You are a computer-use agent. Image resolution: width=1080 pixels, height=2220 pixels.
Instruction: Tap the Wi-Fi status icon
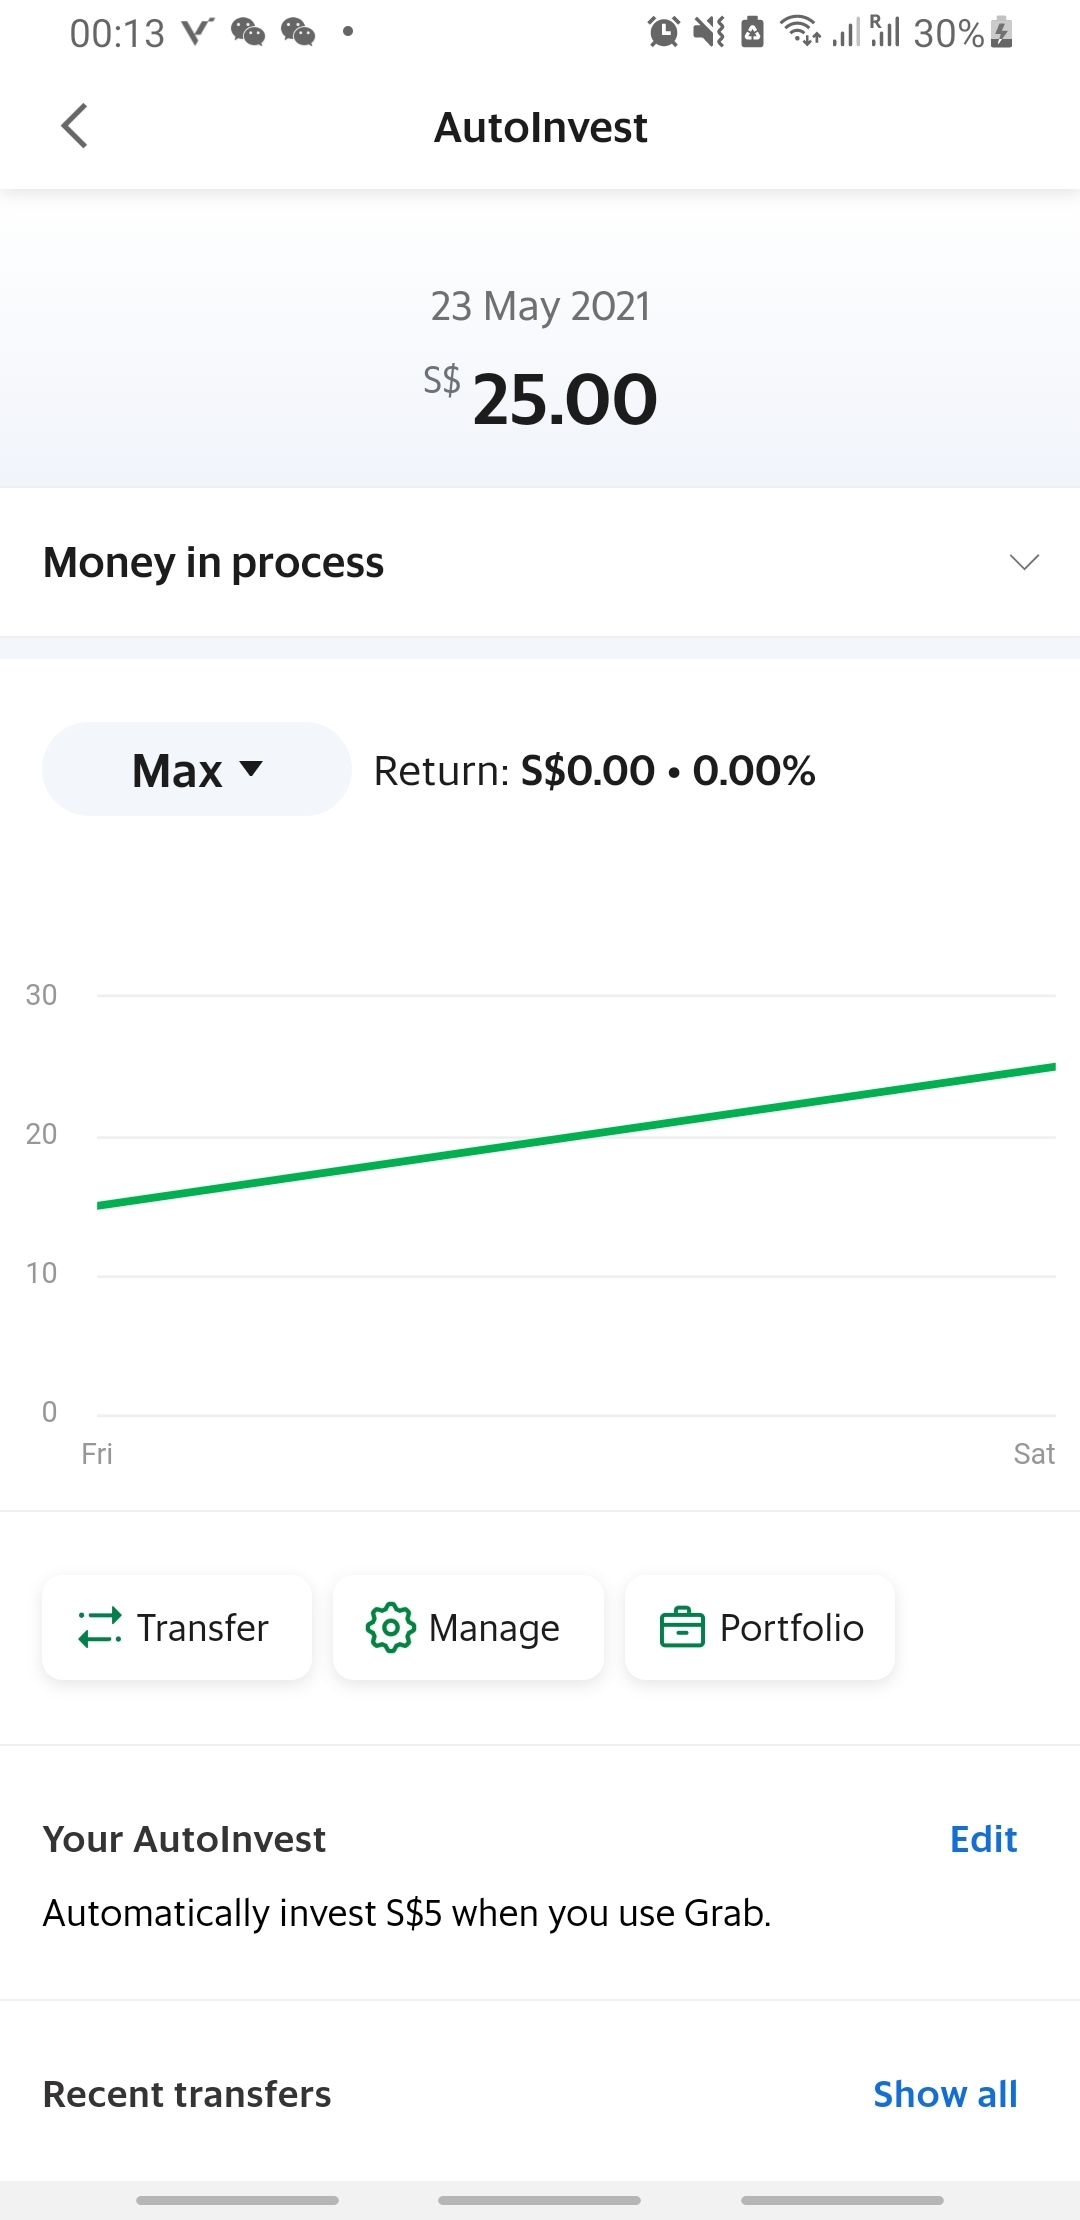tap(800, 33)
